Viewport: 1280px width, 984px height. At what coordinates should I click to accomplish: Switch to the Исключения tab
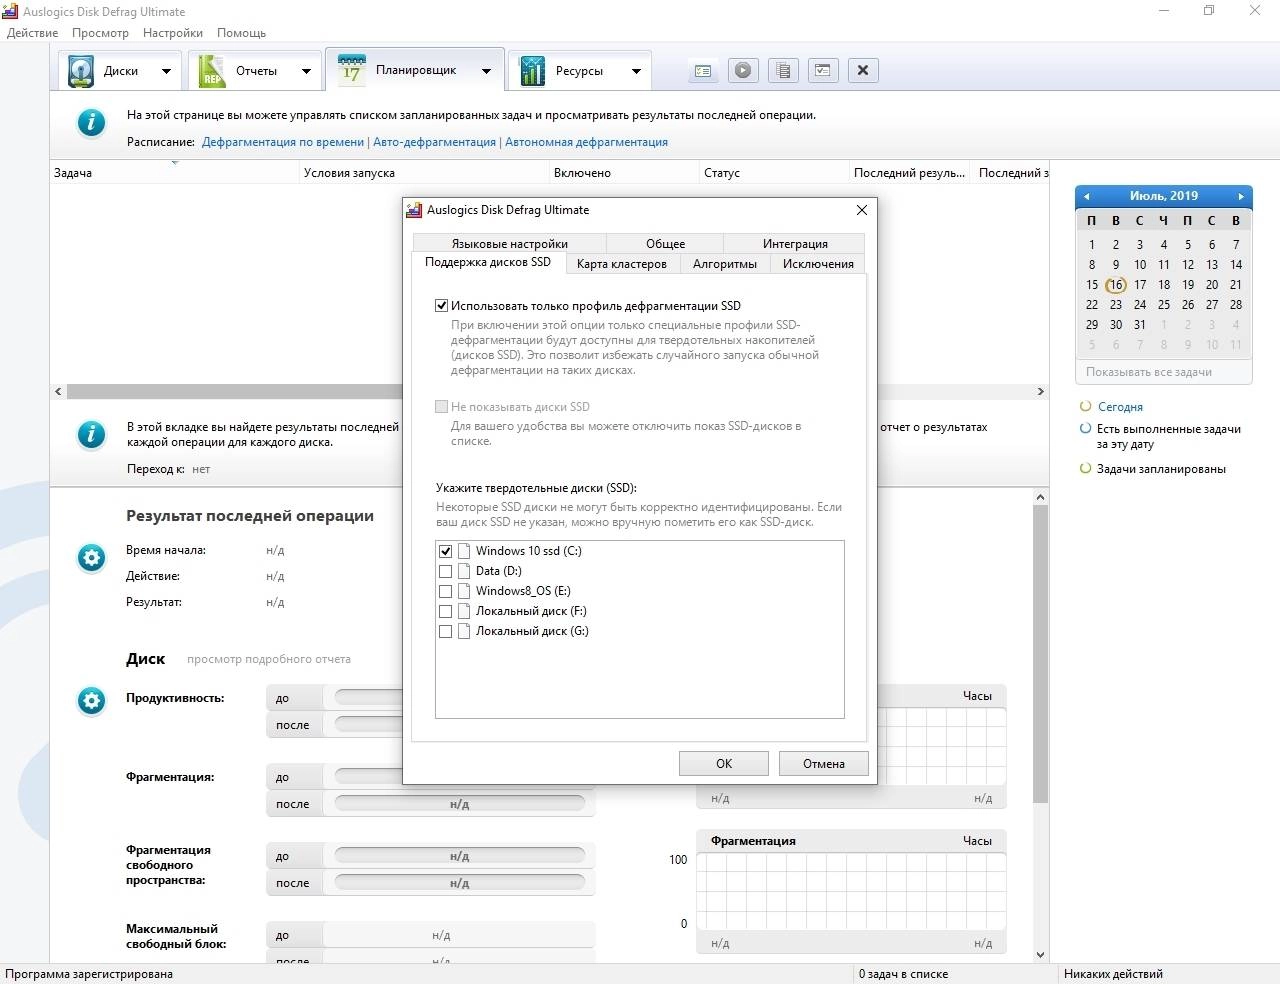[x=818, y=264]
